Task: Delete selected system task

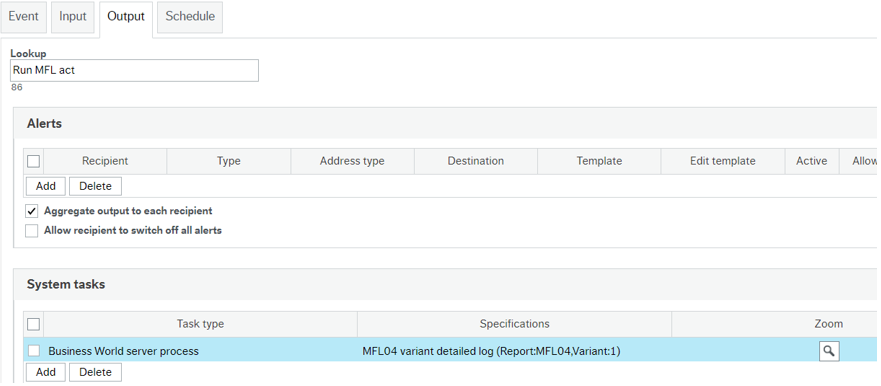Action: pyautogui.click(x=96, y=372)
